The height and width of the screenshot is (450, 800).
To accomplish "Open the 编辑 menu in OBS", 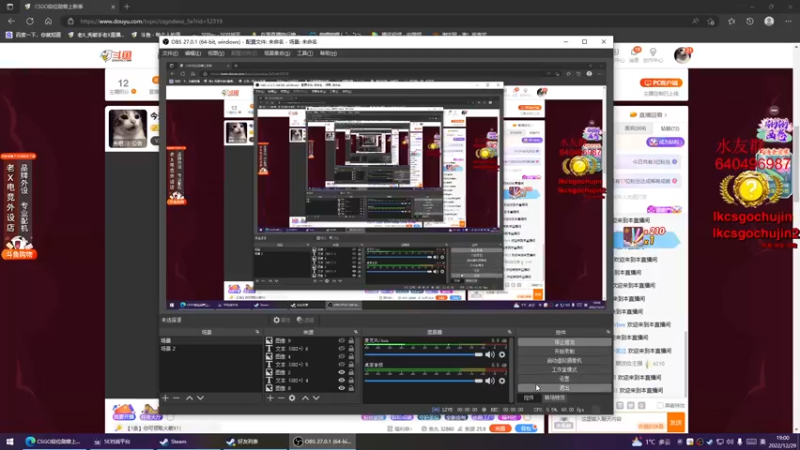I will pyautogui.click(x=192, y=53).
